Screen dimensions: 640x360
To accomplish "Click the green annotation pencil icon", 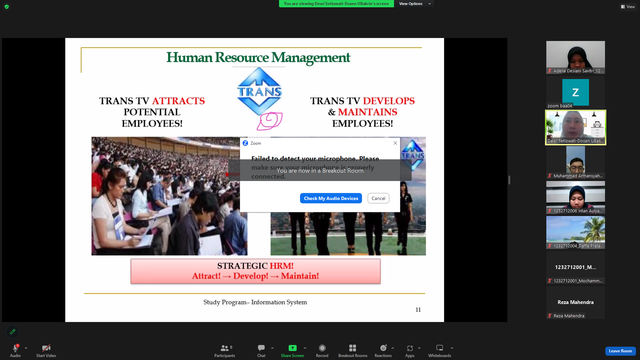I will pos(13,331).
